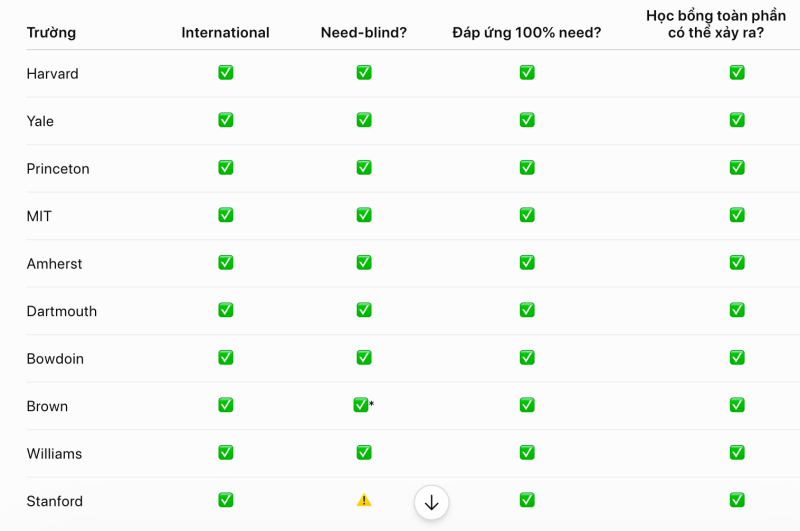
Task: Select the International column header
Action: [x=226, y=33]
